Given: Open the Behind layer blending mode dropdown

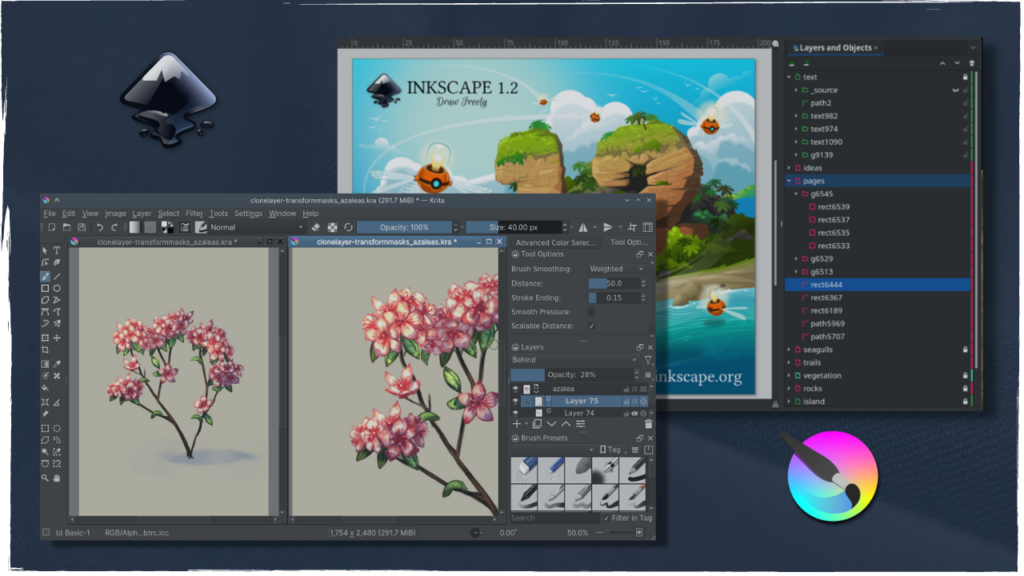Looking at the screenshot, I should tap(573, 360).
